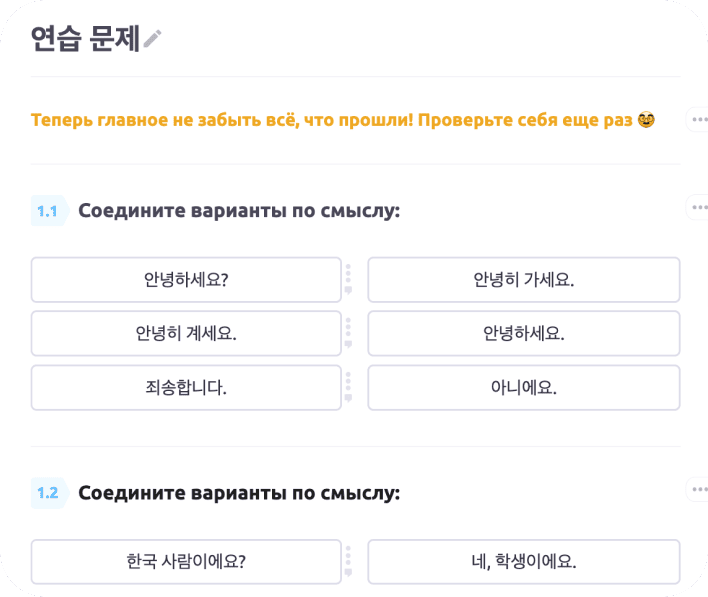This screenshot has height=597, width=708.
Task: Select the 죄송합니다. card
Action: 186,388
